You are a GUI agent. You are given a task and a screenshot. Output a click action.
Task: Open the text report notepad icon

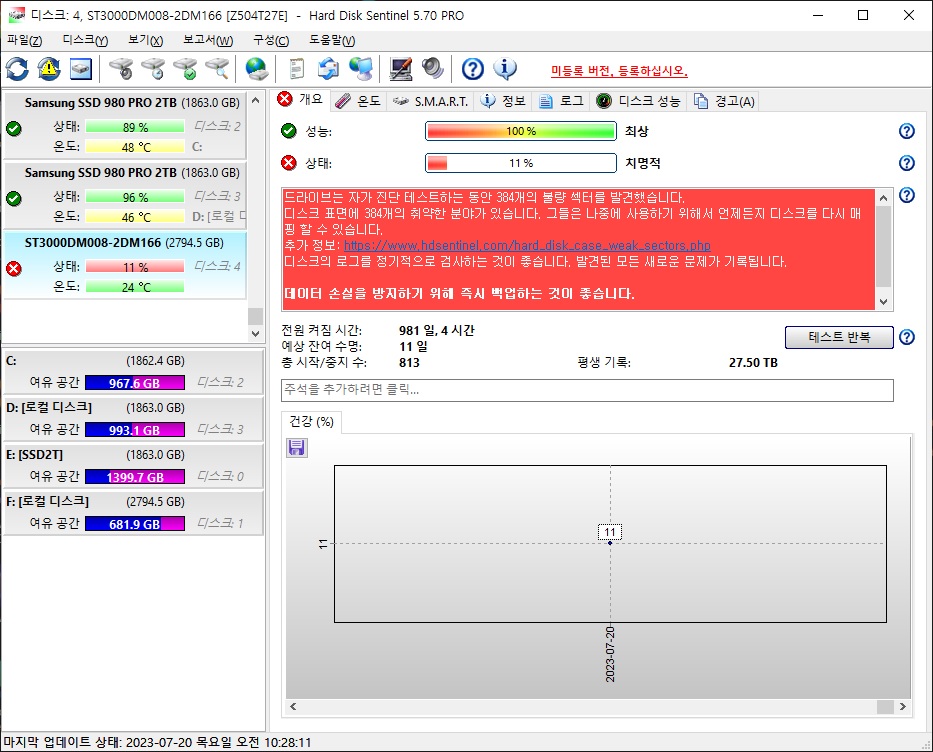(x=296, y=69)
